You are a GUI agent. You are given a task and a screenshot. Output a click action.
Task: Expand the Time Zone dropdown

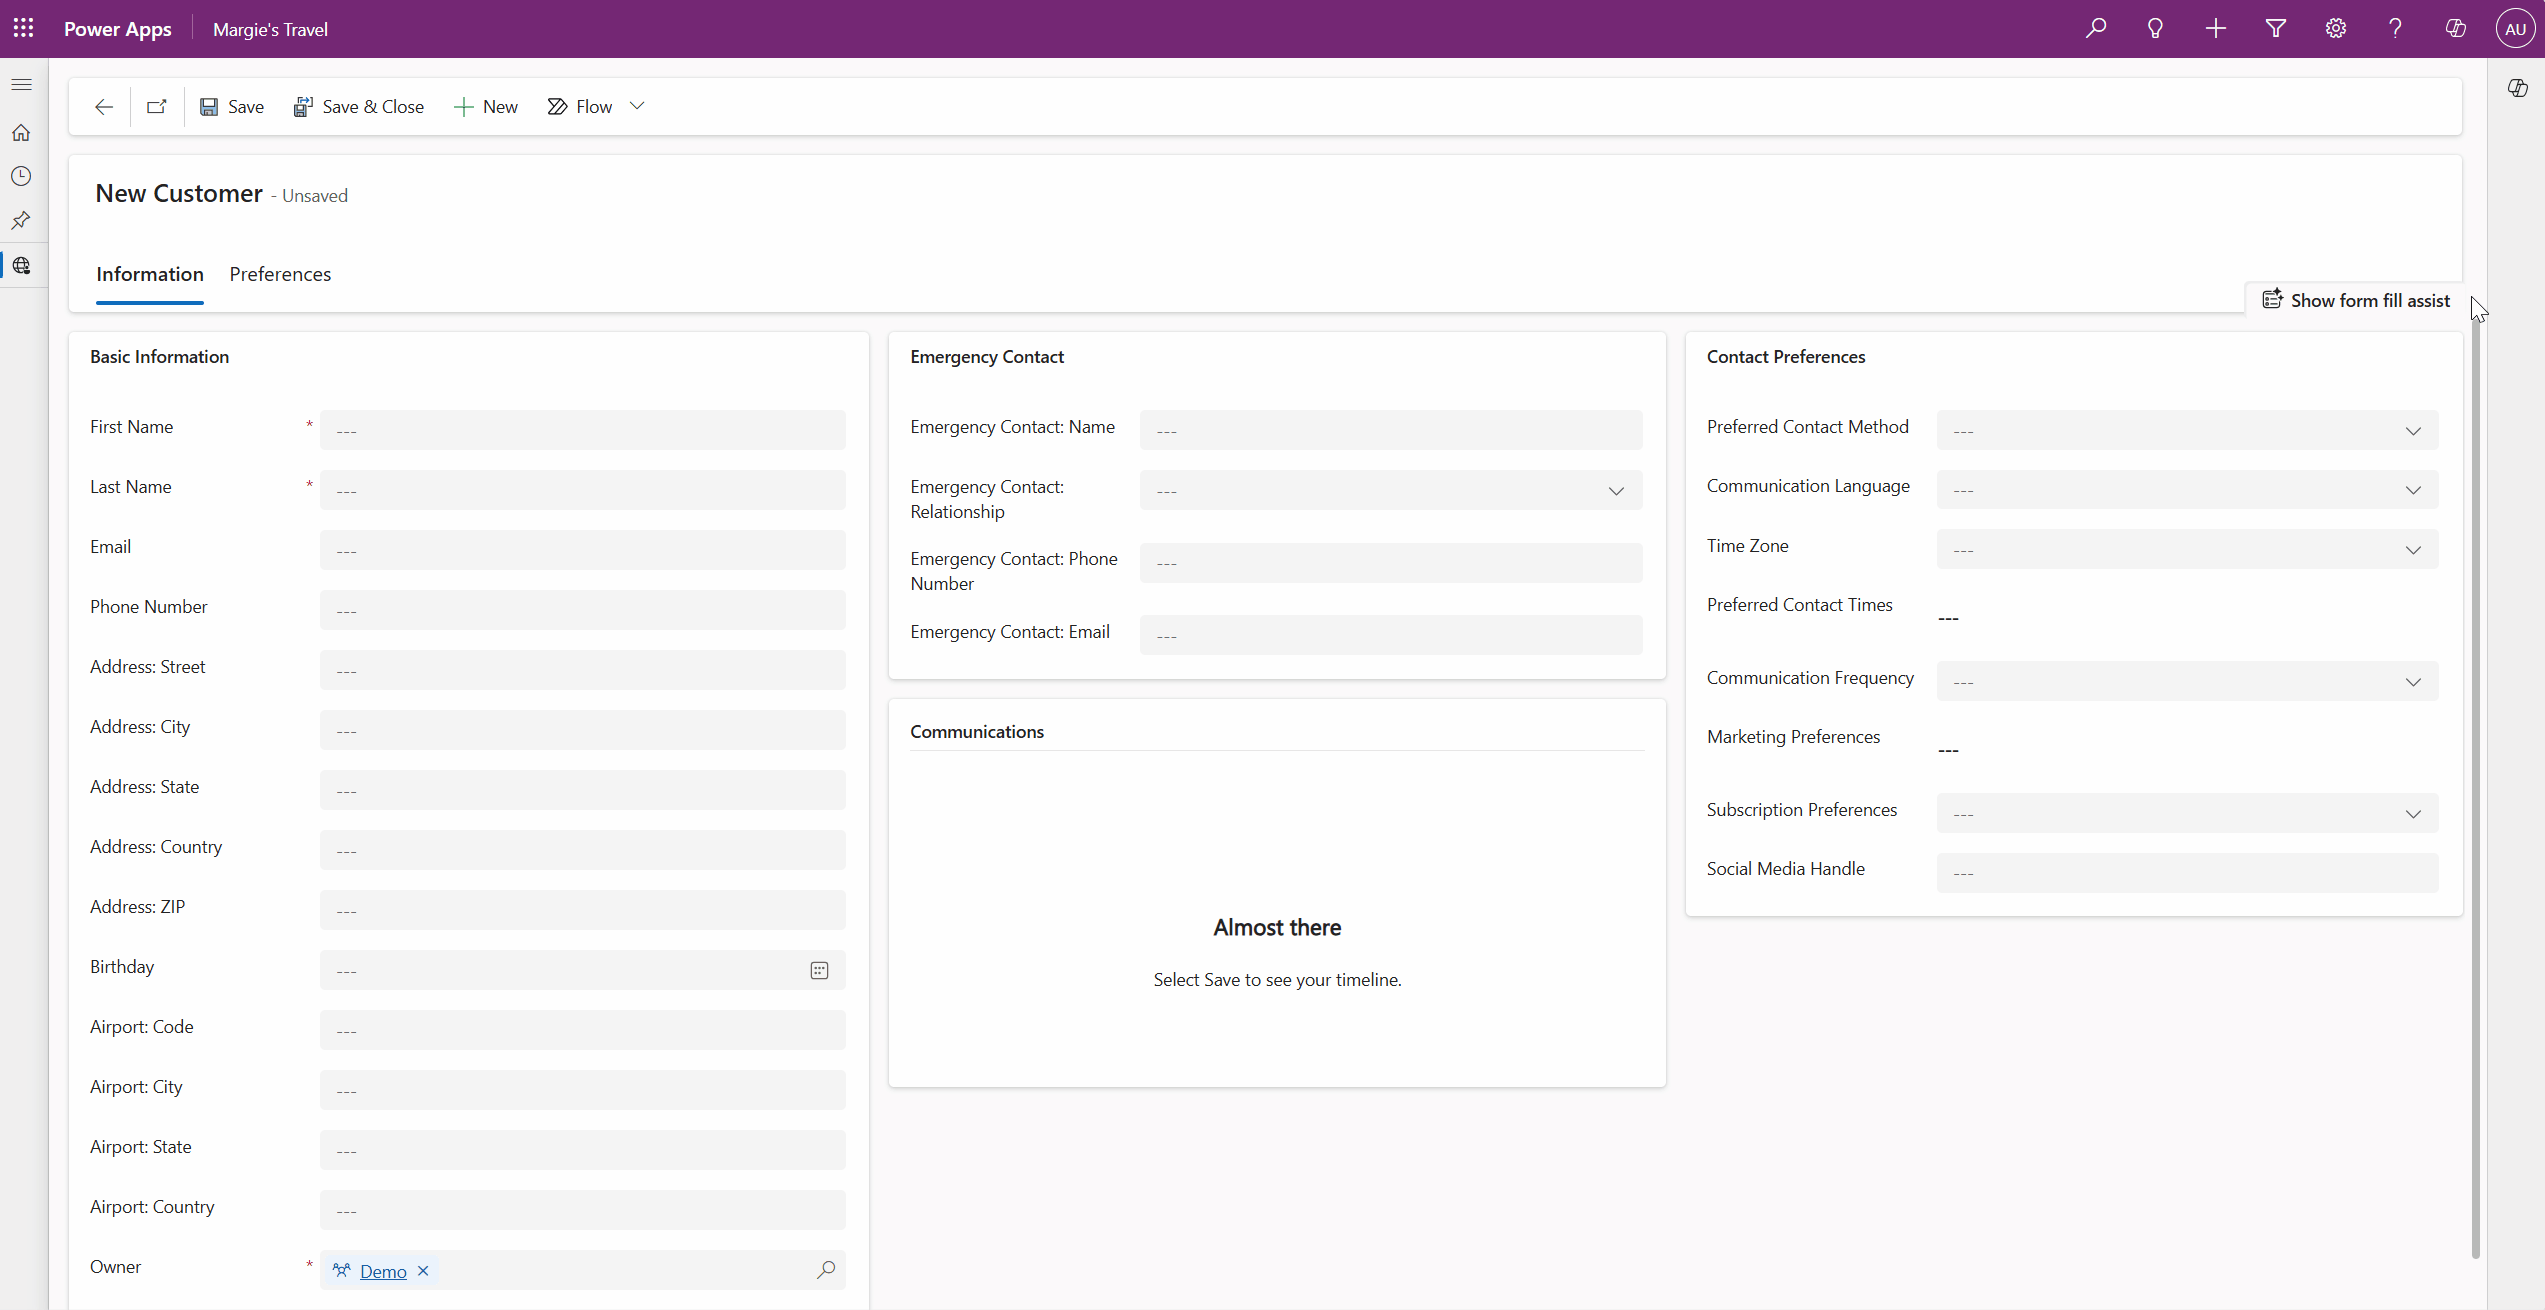coord(2413,549)
